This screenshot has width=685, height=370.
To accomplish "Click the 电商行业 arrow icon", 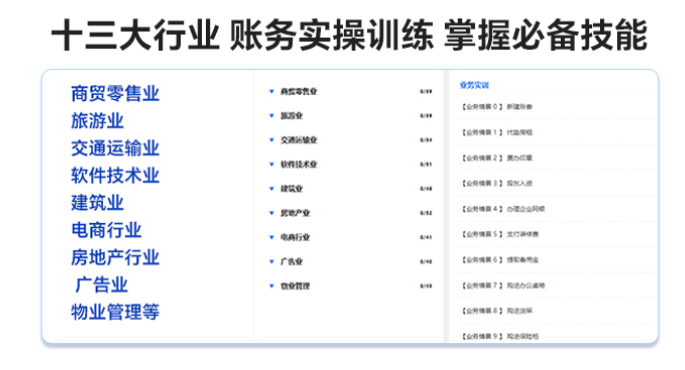I will click(x=271, y=237).
